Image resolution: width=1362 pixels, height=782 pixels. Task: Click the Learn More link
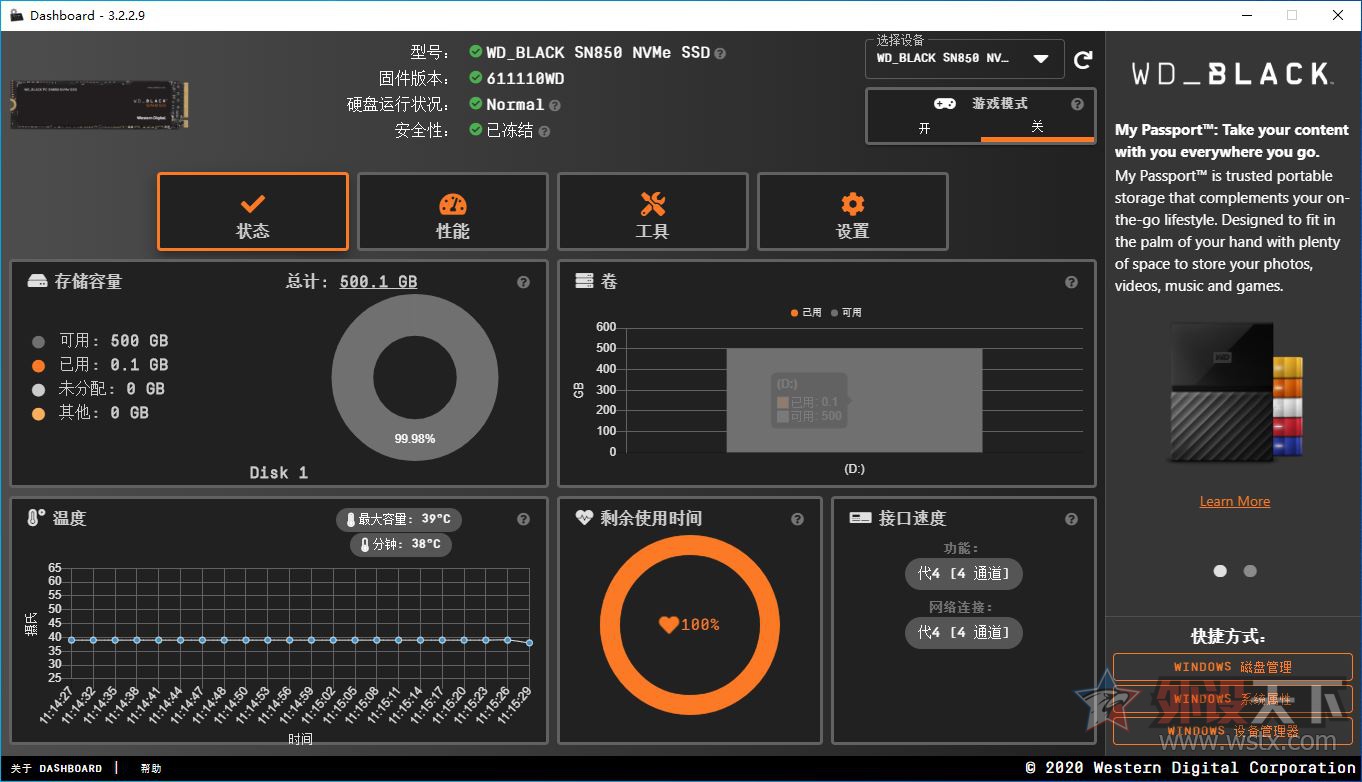coord(1234,500)
